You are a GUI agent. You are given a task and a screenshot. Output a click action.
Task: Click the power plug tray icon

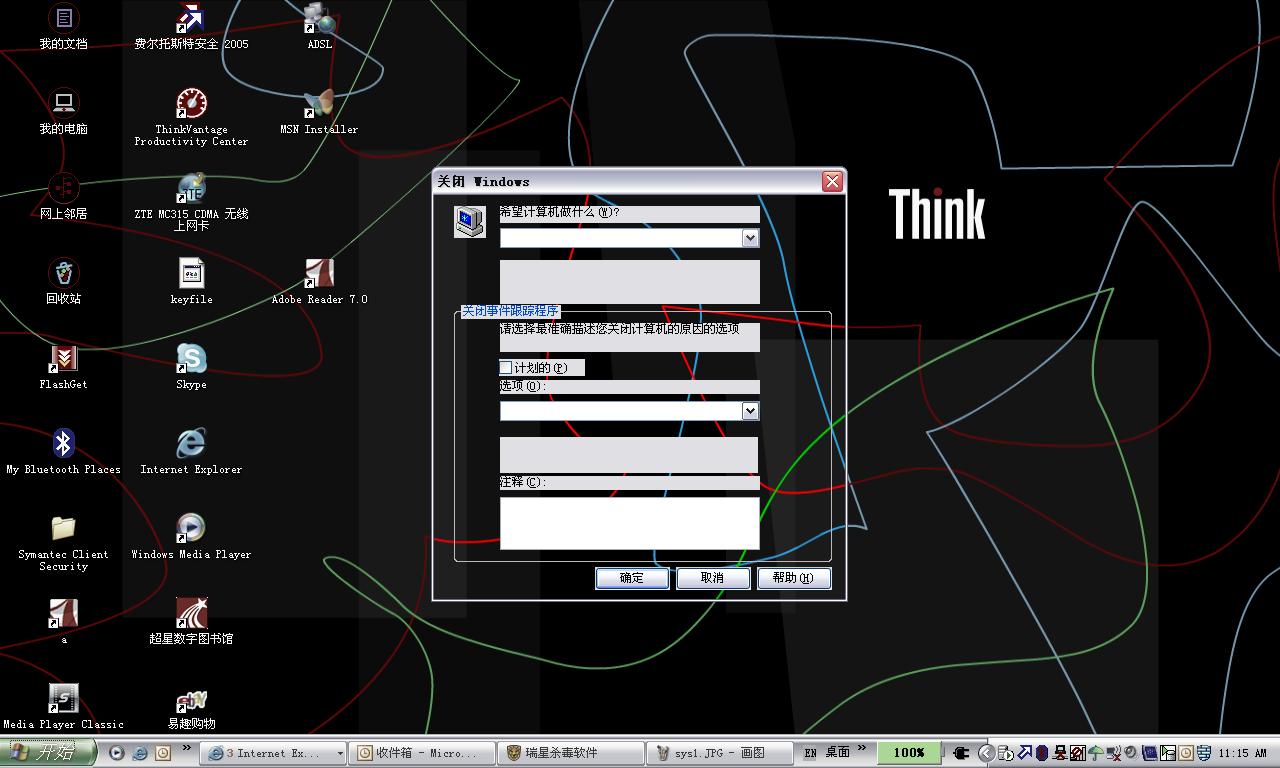tap(962, 753)
